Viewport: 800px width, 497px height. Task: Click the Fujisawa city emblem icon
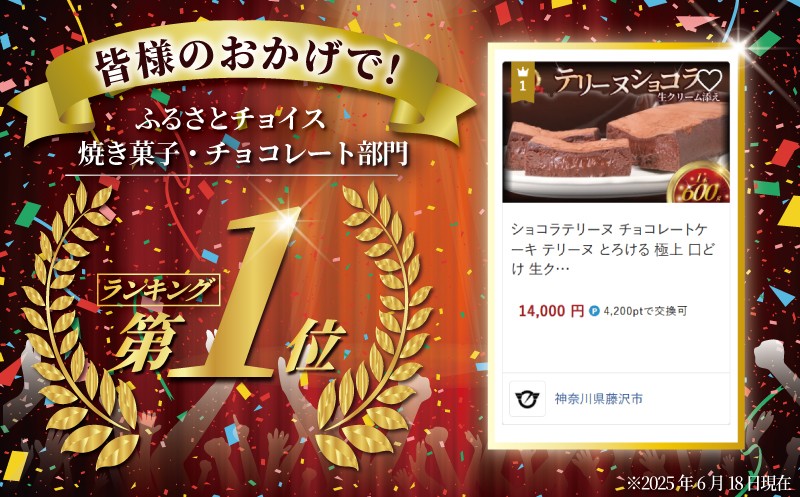tap(528, 399)
